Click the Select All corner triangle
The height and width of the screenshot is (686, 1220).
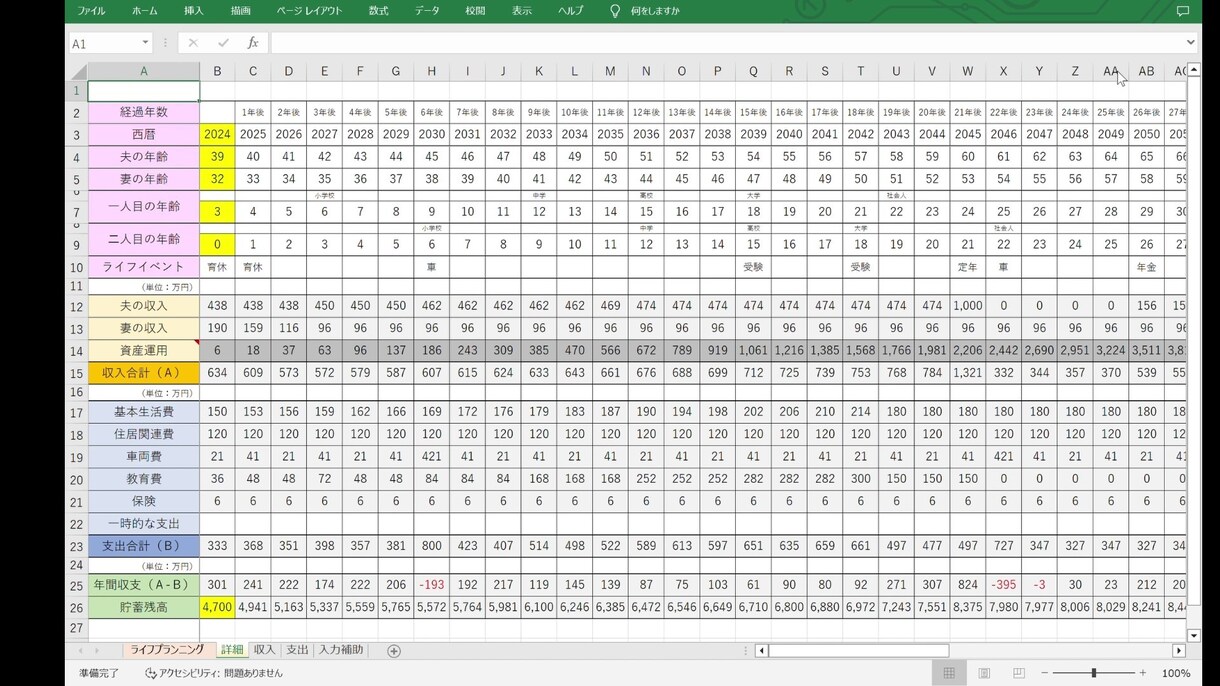pos(76,71)
